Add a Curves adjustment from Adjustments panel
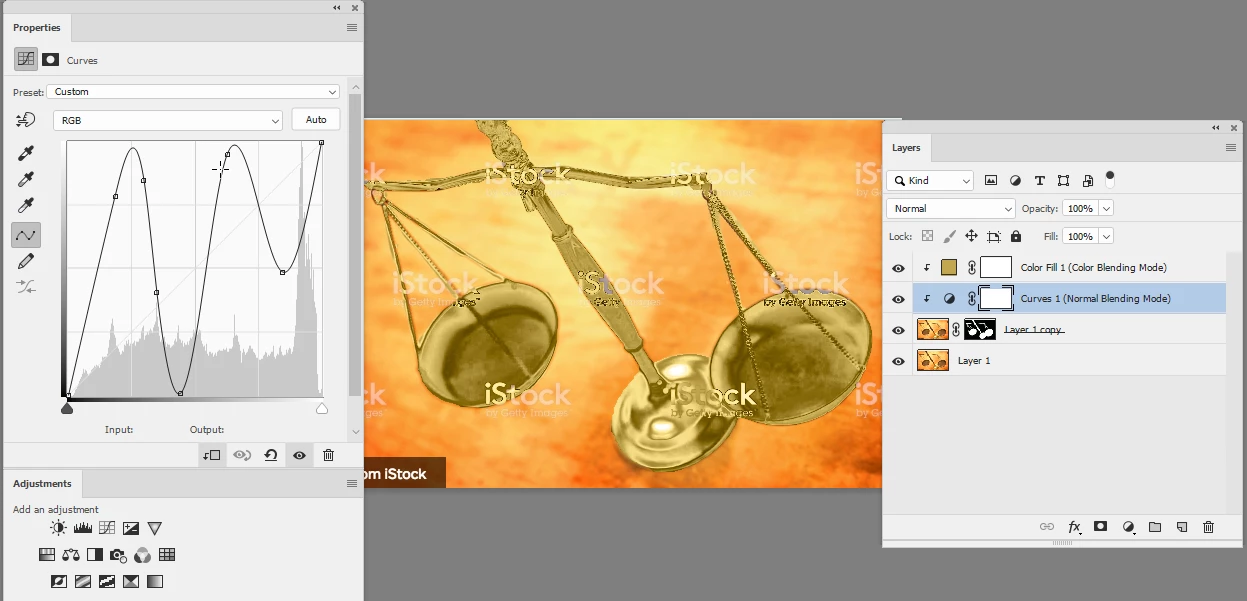 [106, 528]
